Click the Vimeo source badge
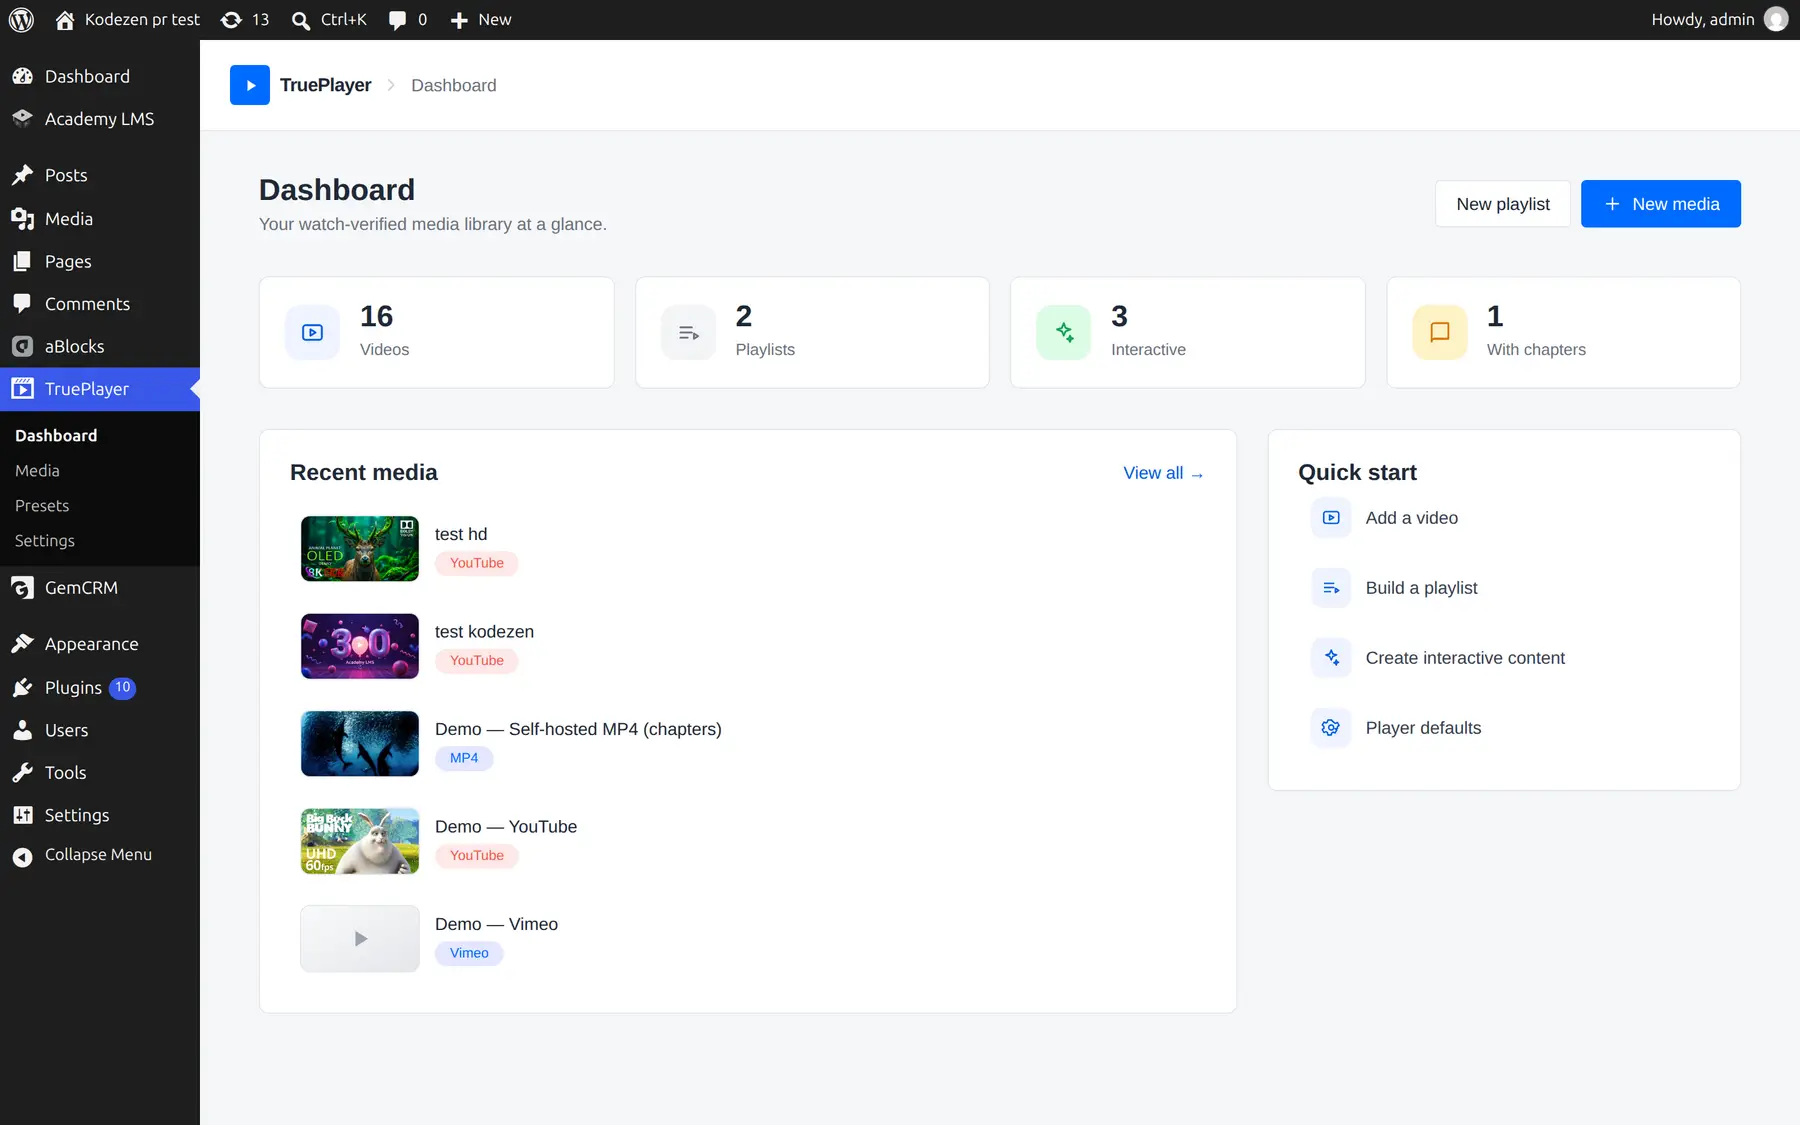 pos(469,953)
